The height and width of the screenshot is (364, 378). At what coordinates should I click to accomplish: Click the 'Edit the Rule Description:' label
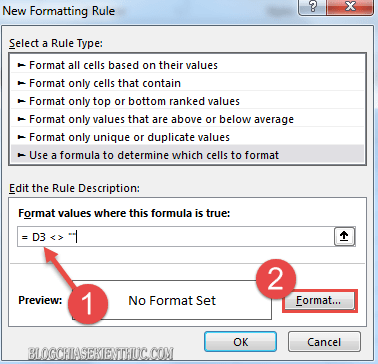[74, 188]
